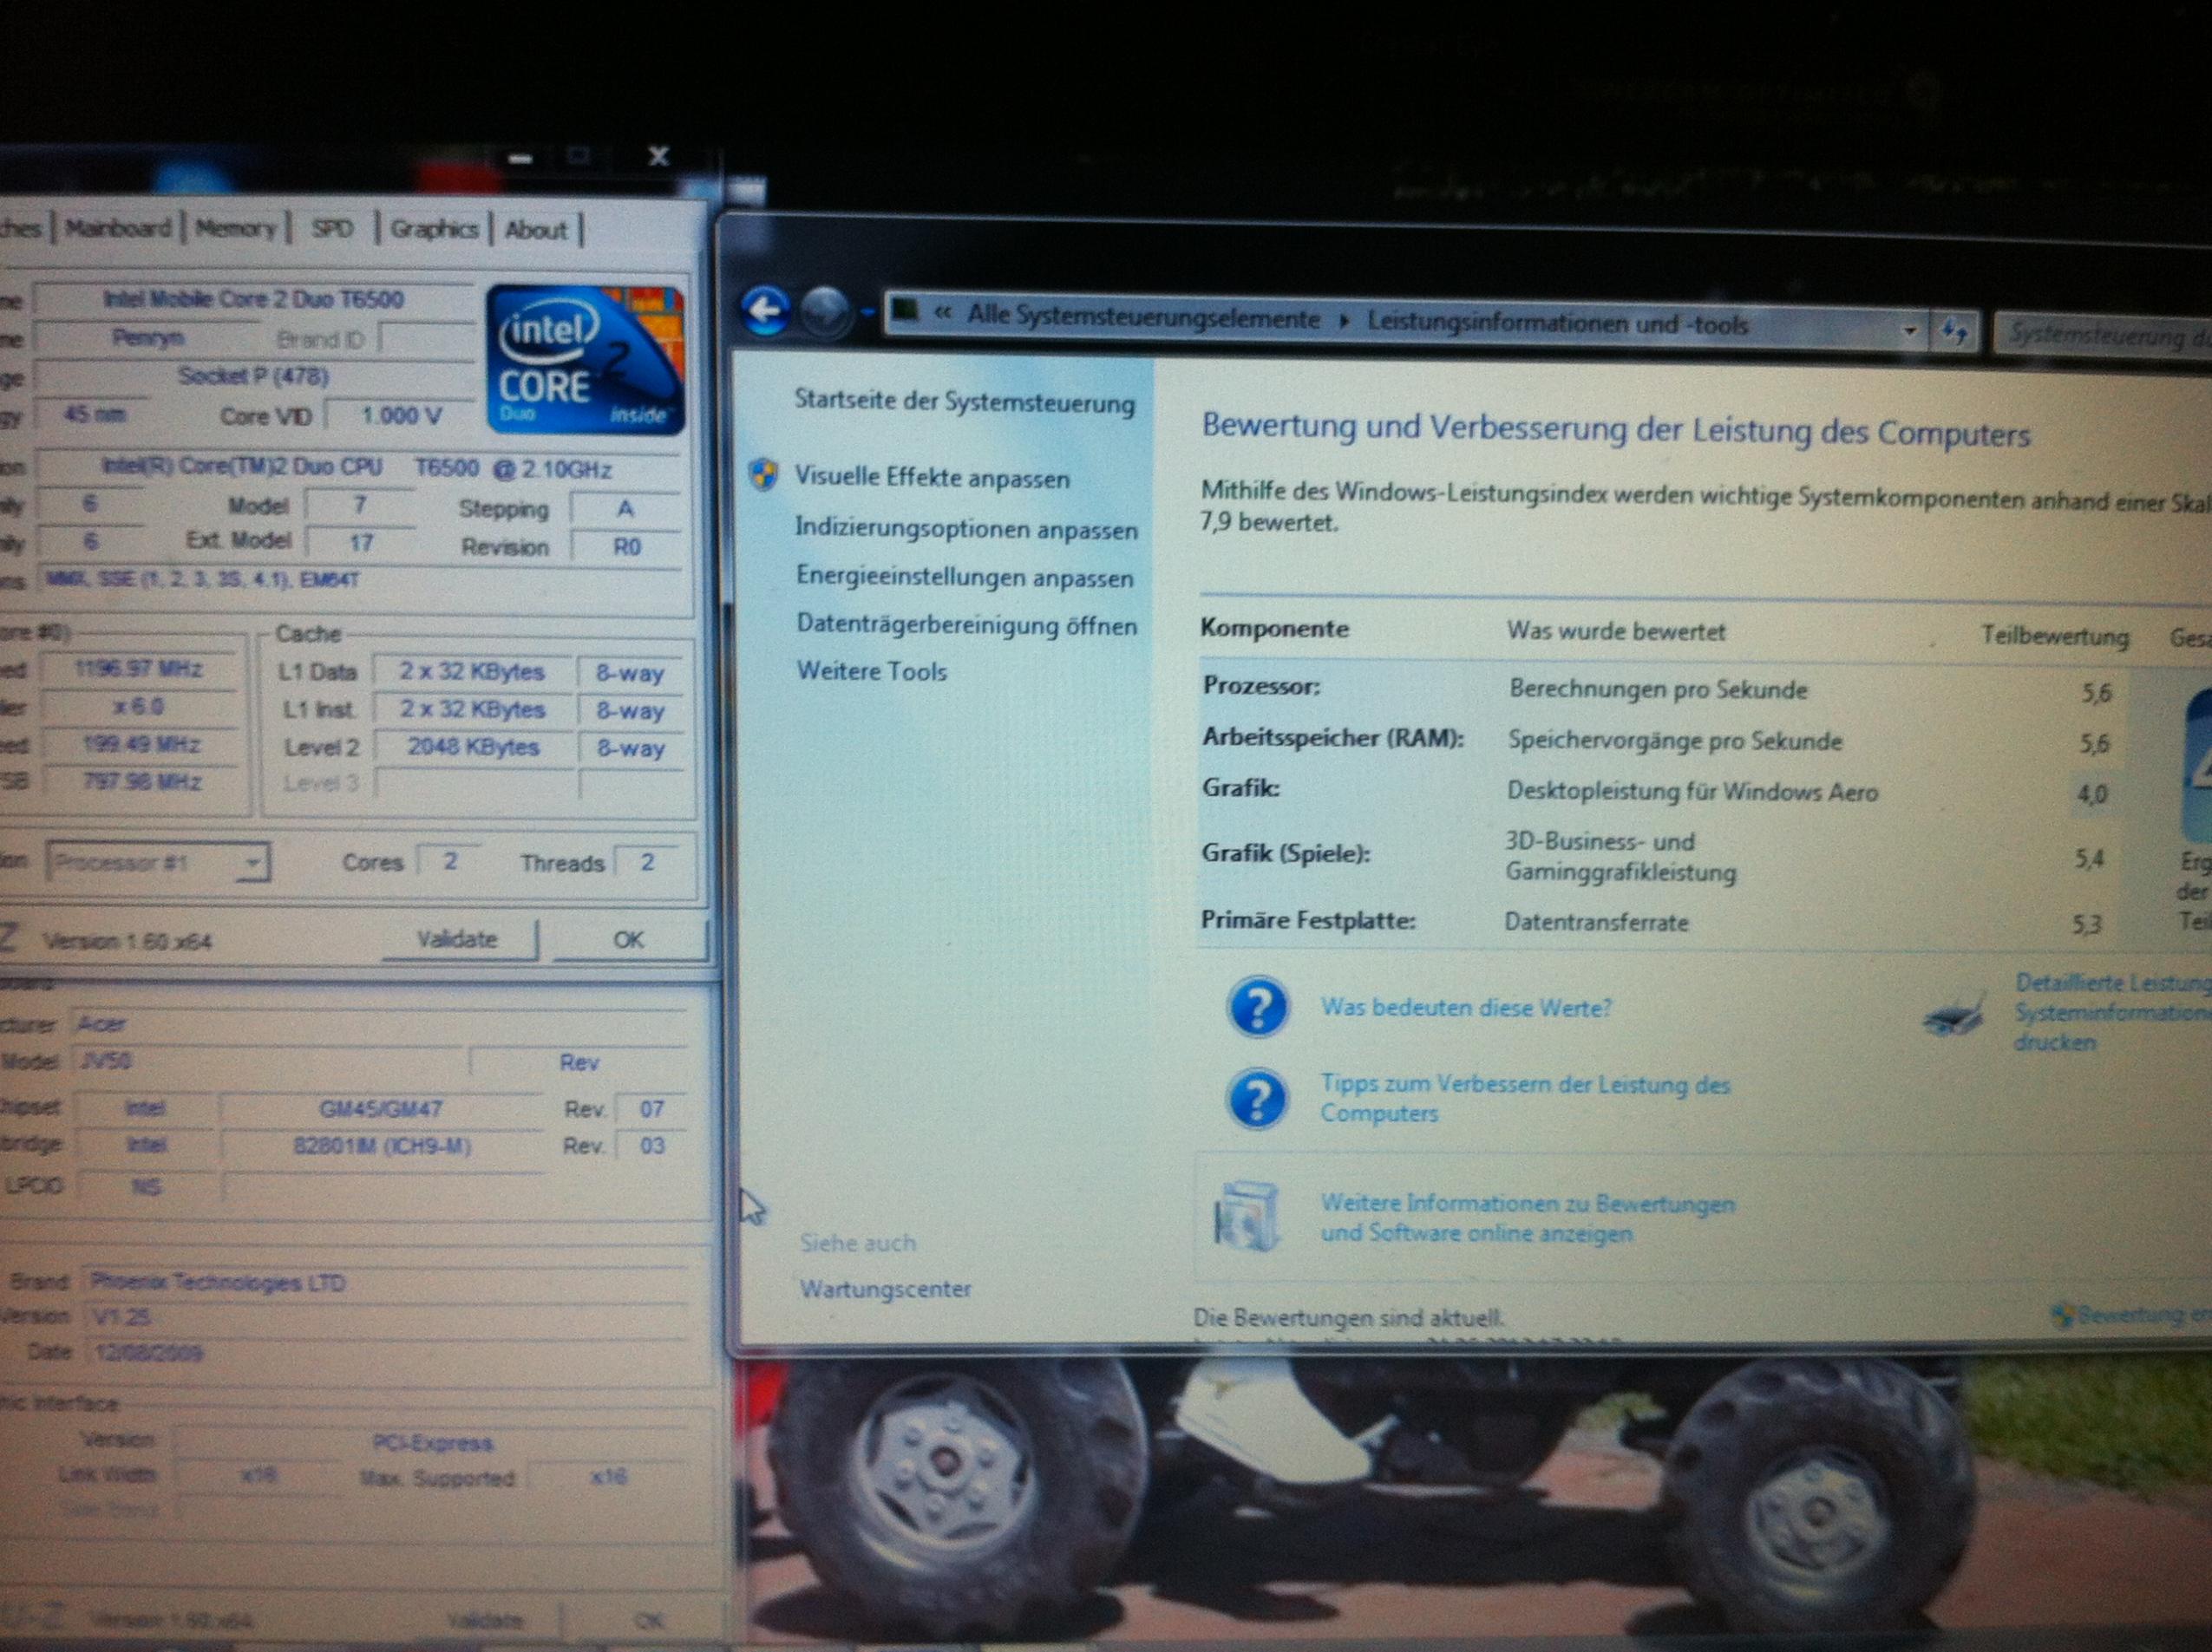2212x1652 pixels.
Task: Click the OK button in CPU-Z
Action: (x=628, y=939)
